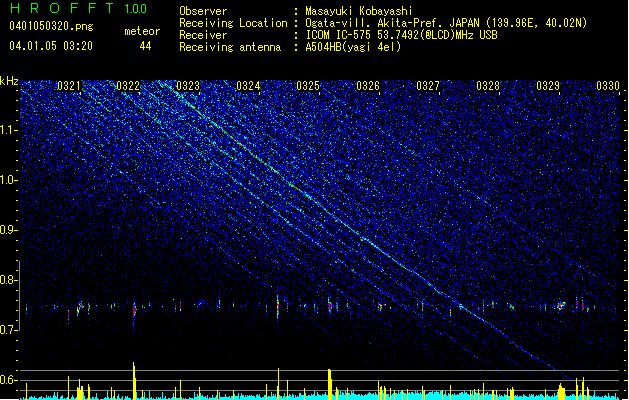Screen dimensions: 629x400
Task: Click the meteor count value 44
Action: (145, 46)
